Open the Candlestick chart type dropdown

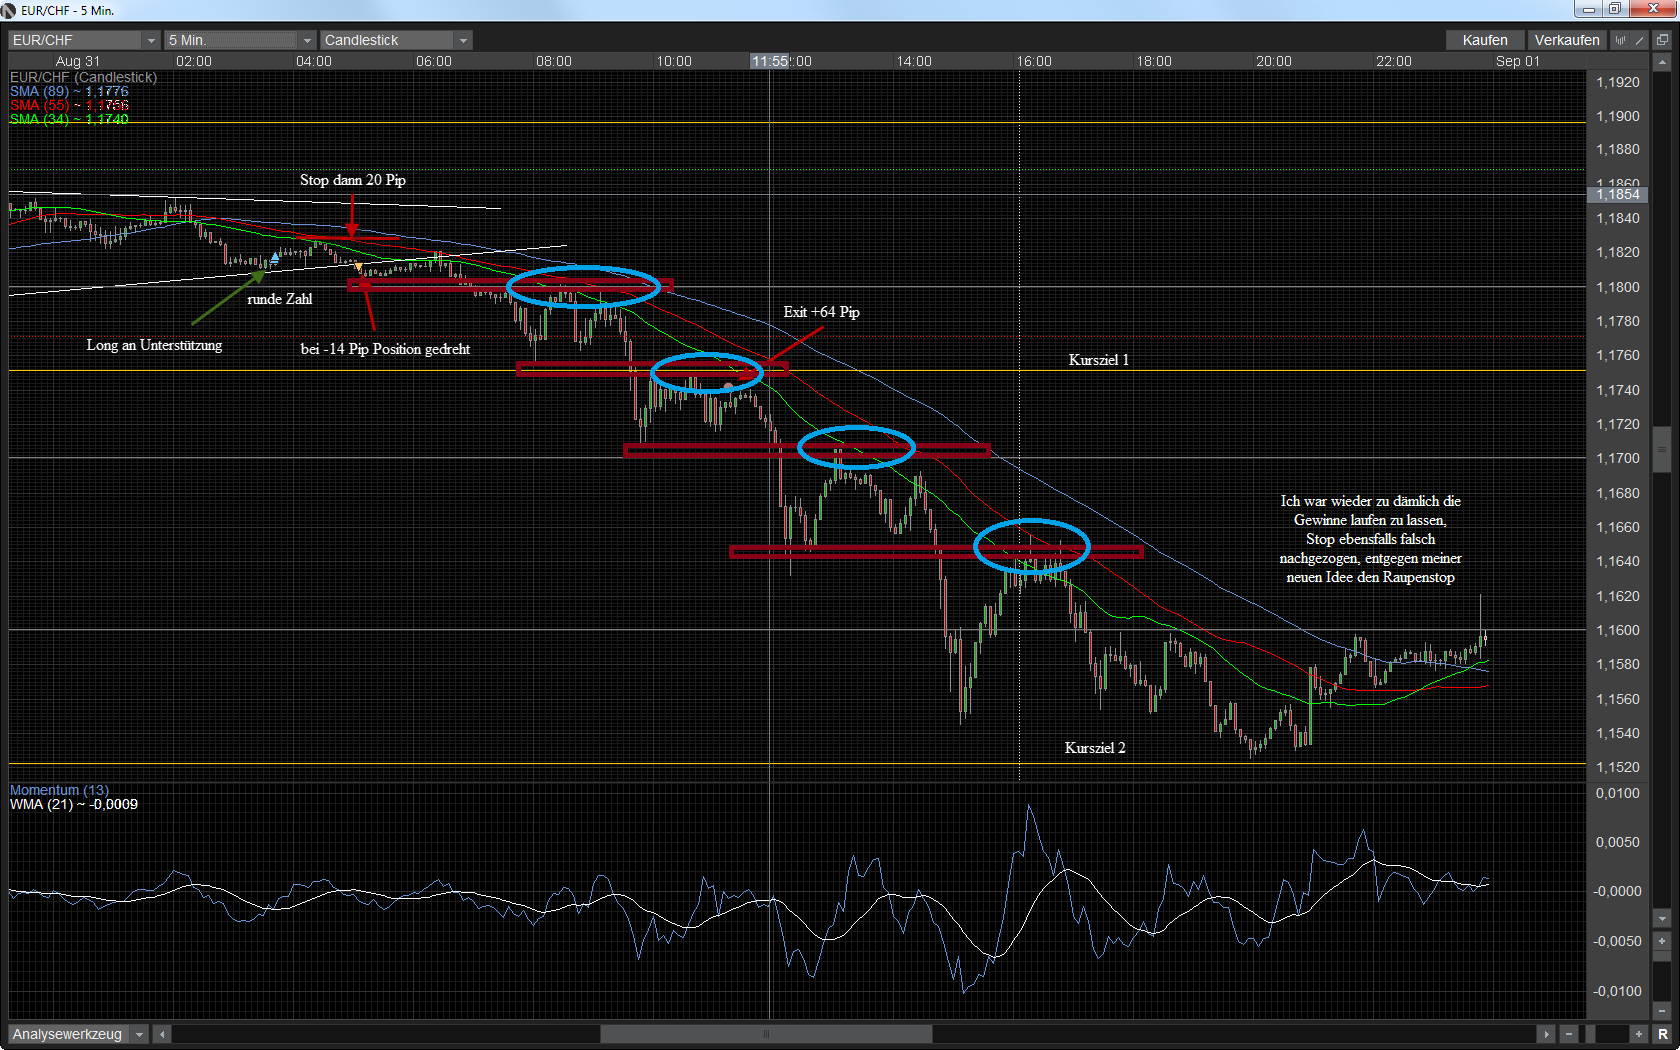click(396, 40)
